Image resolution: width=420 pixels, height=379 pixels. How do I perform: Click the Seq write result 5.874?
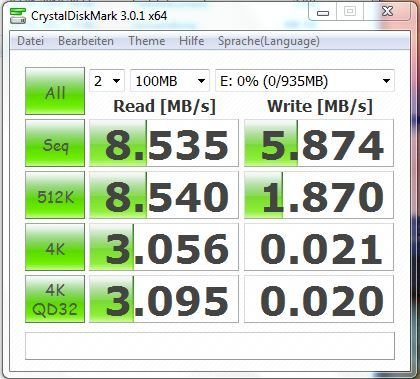[x=319, y=143]
